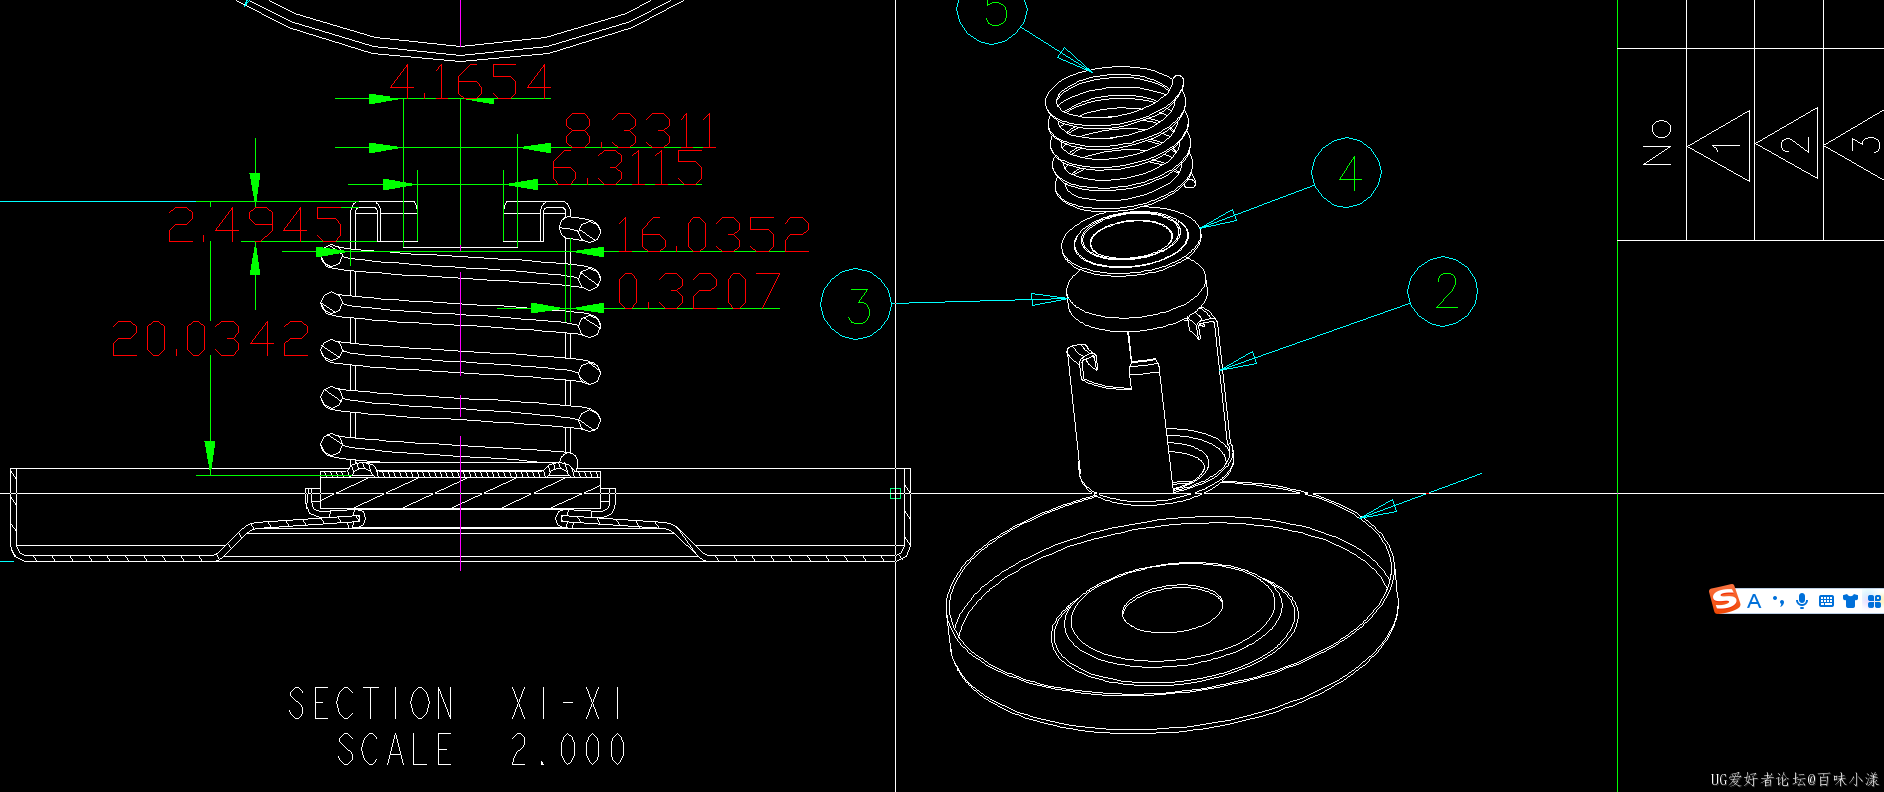Screen dimensions: 1884x792
Task: Pick balloon callout number 2
Action: (1442, 291)
